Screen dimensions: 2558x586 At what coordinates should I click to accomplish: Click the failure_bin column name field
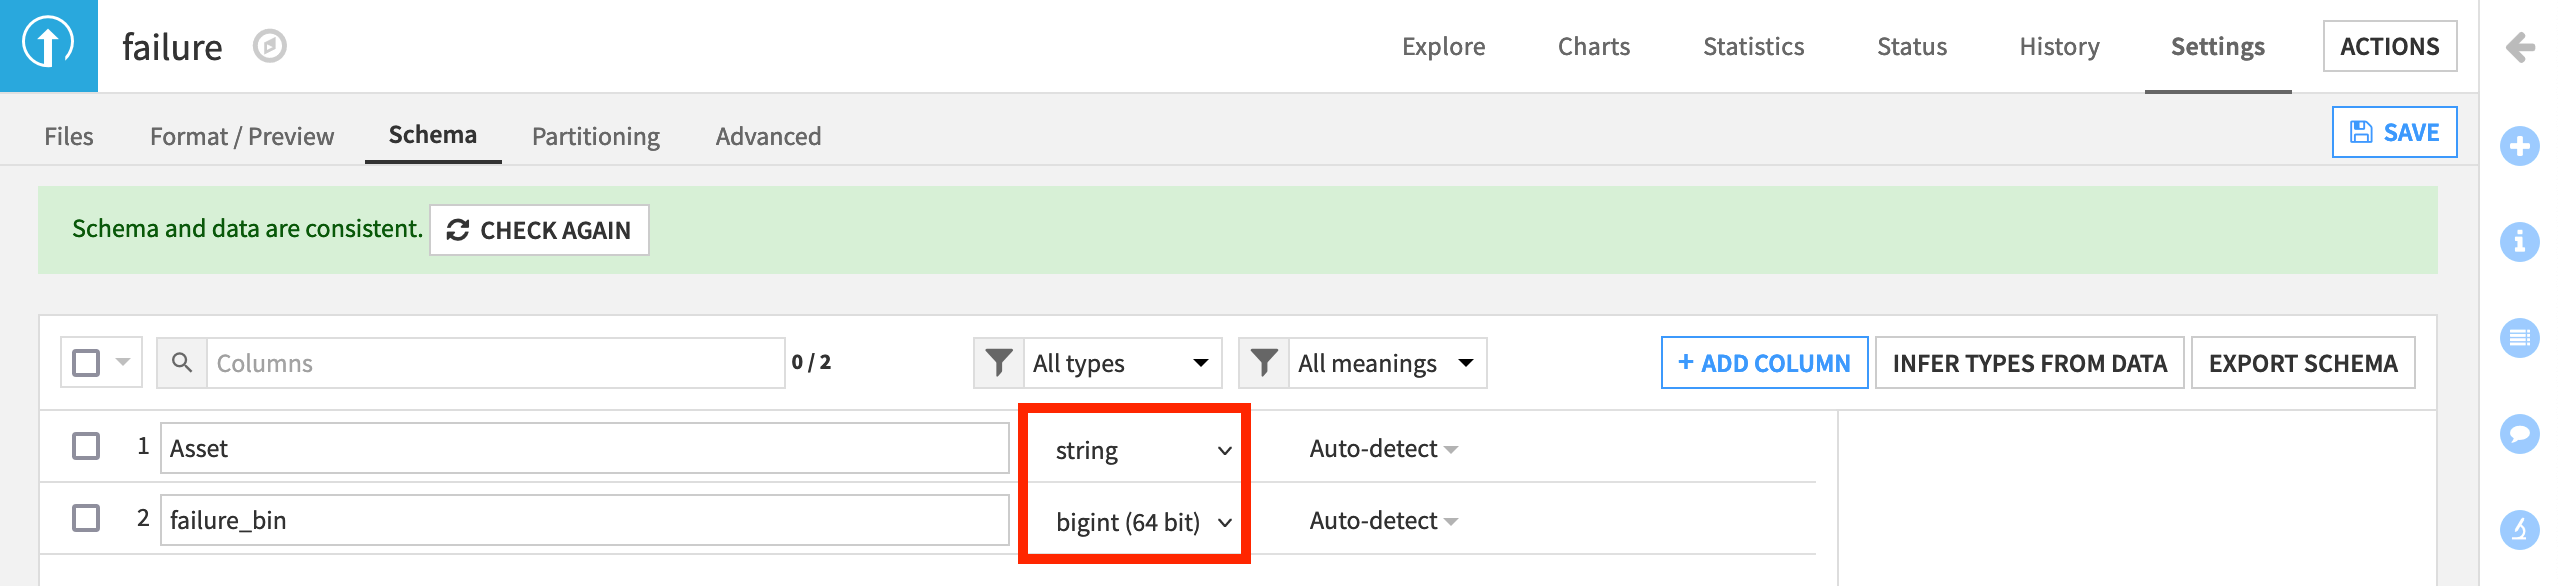(584, 520)
